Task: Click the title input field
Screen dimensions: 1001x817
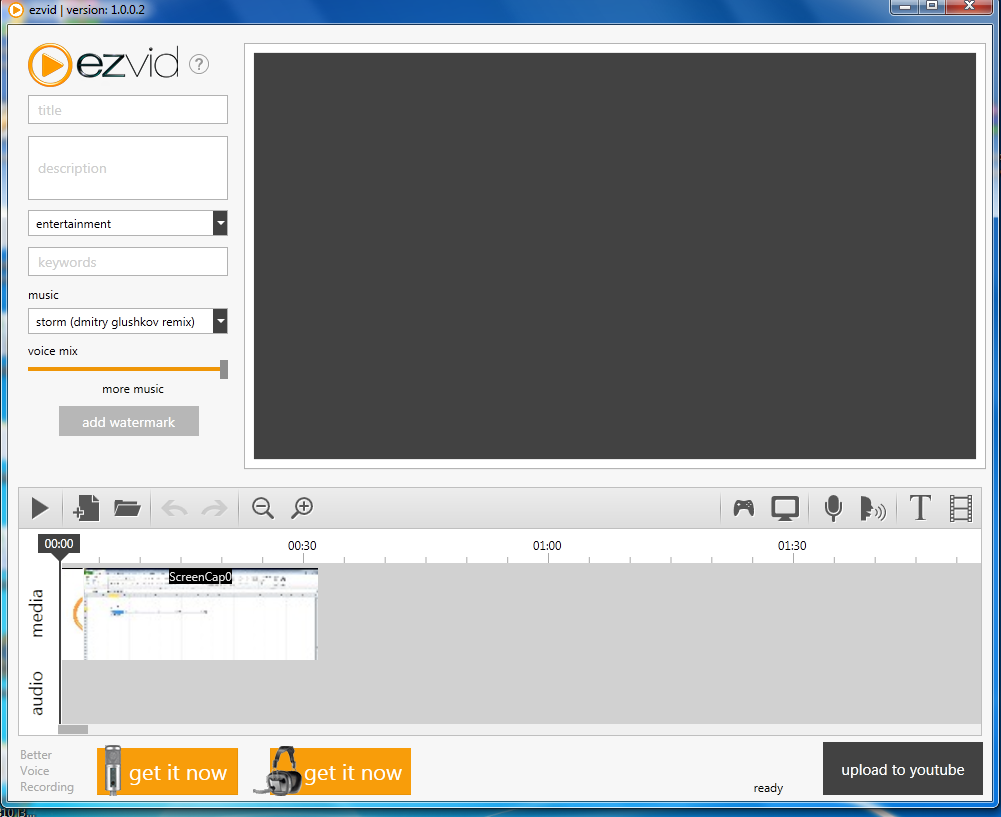Action: click(x=128, y=110)
